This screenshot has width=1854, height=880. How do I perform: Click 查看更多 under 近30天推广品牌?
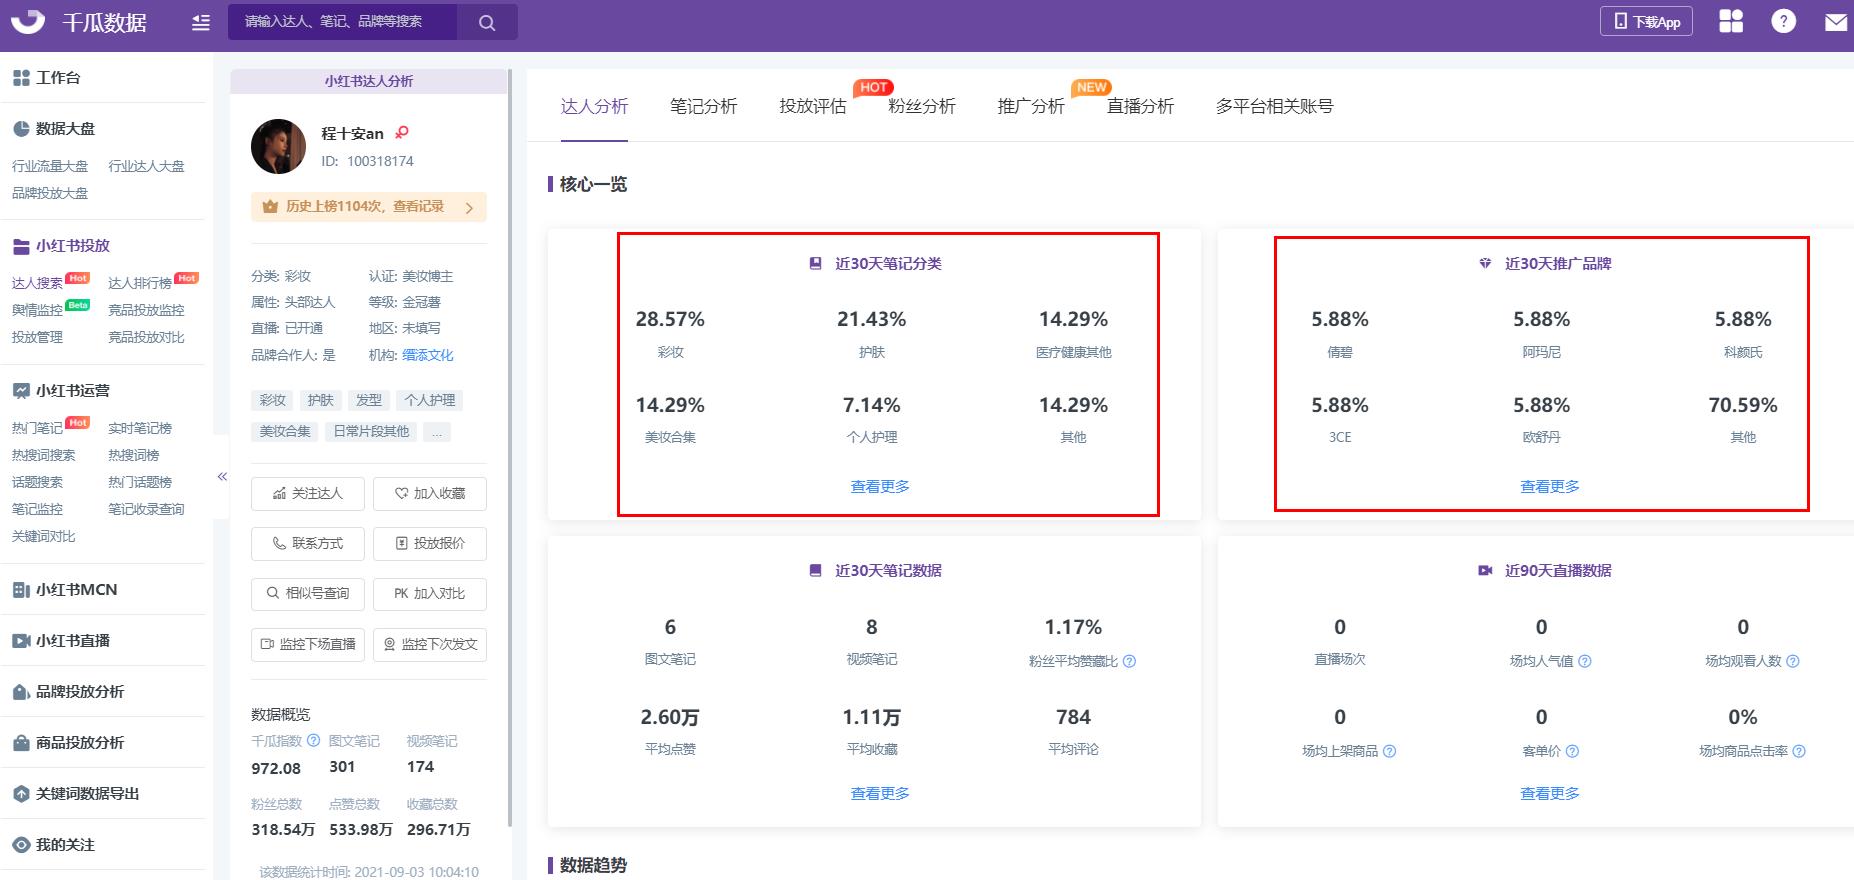(1550, 487)
